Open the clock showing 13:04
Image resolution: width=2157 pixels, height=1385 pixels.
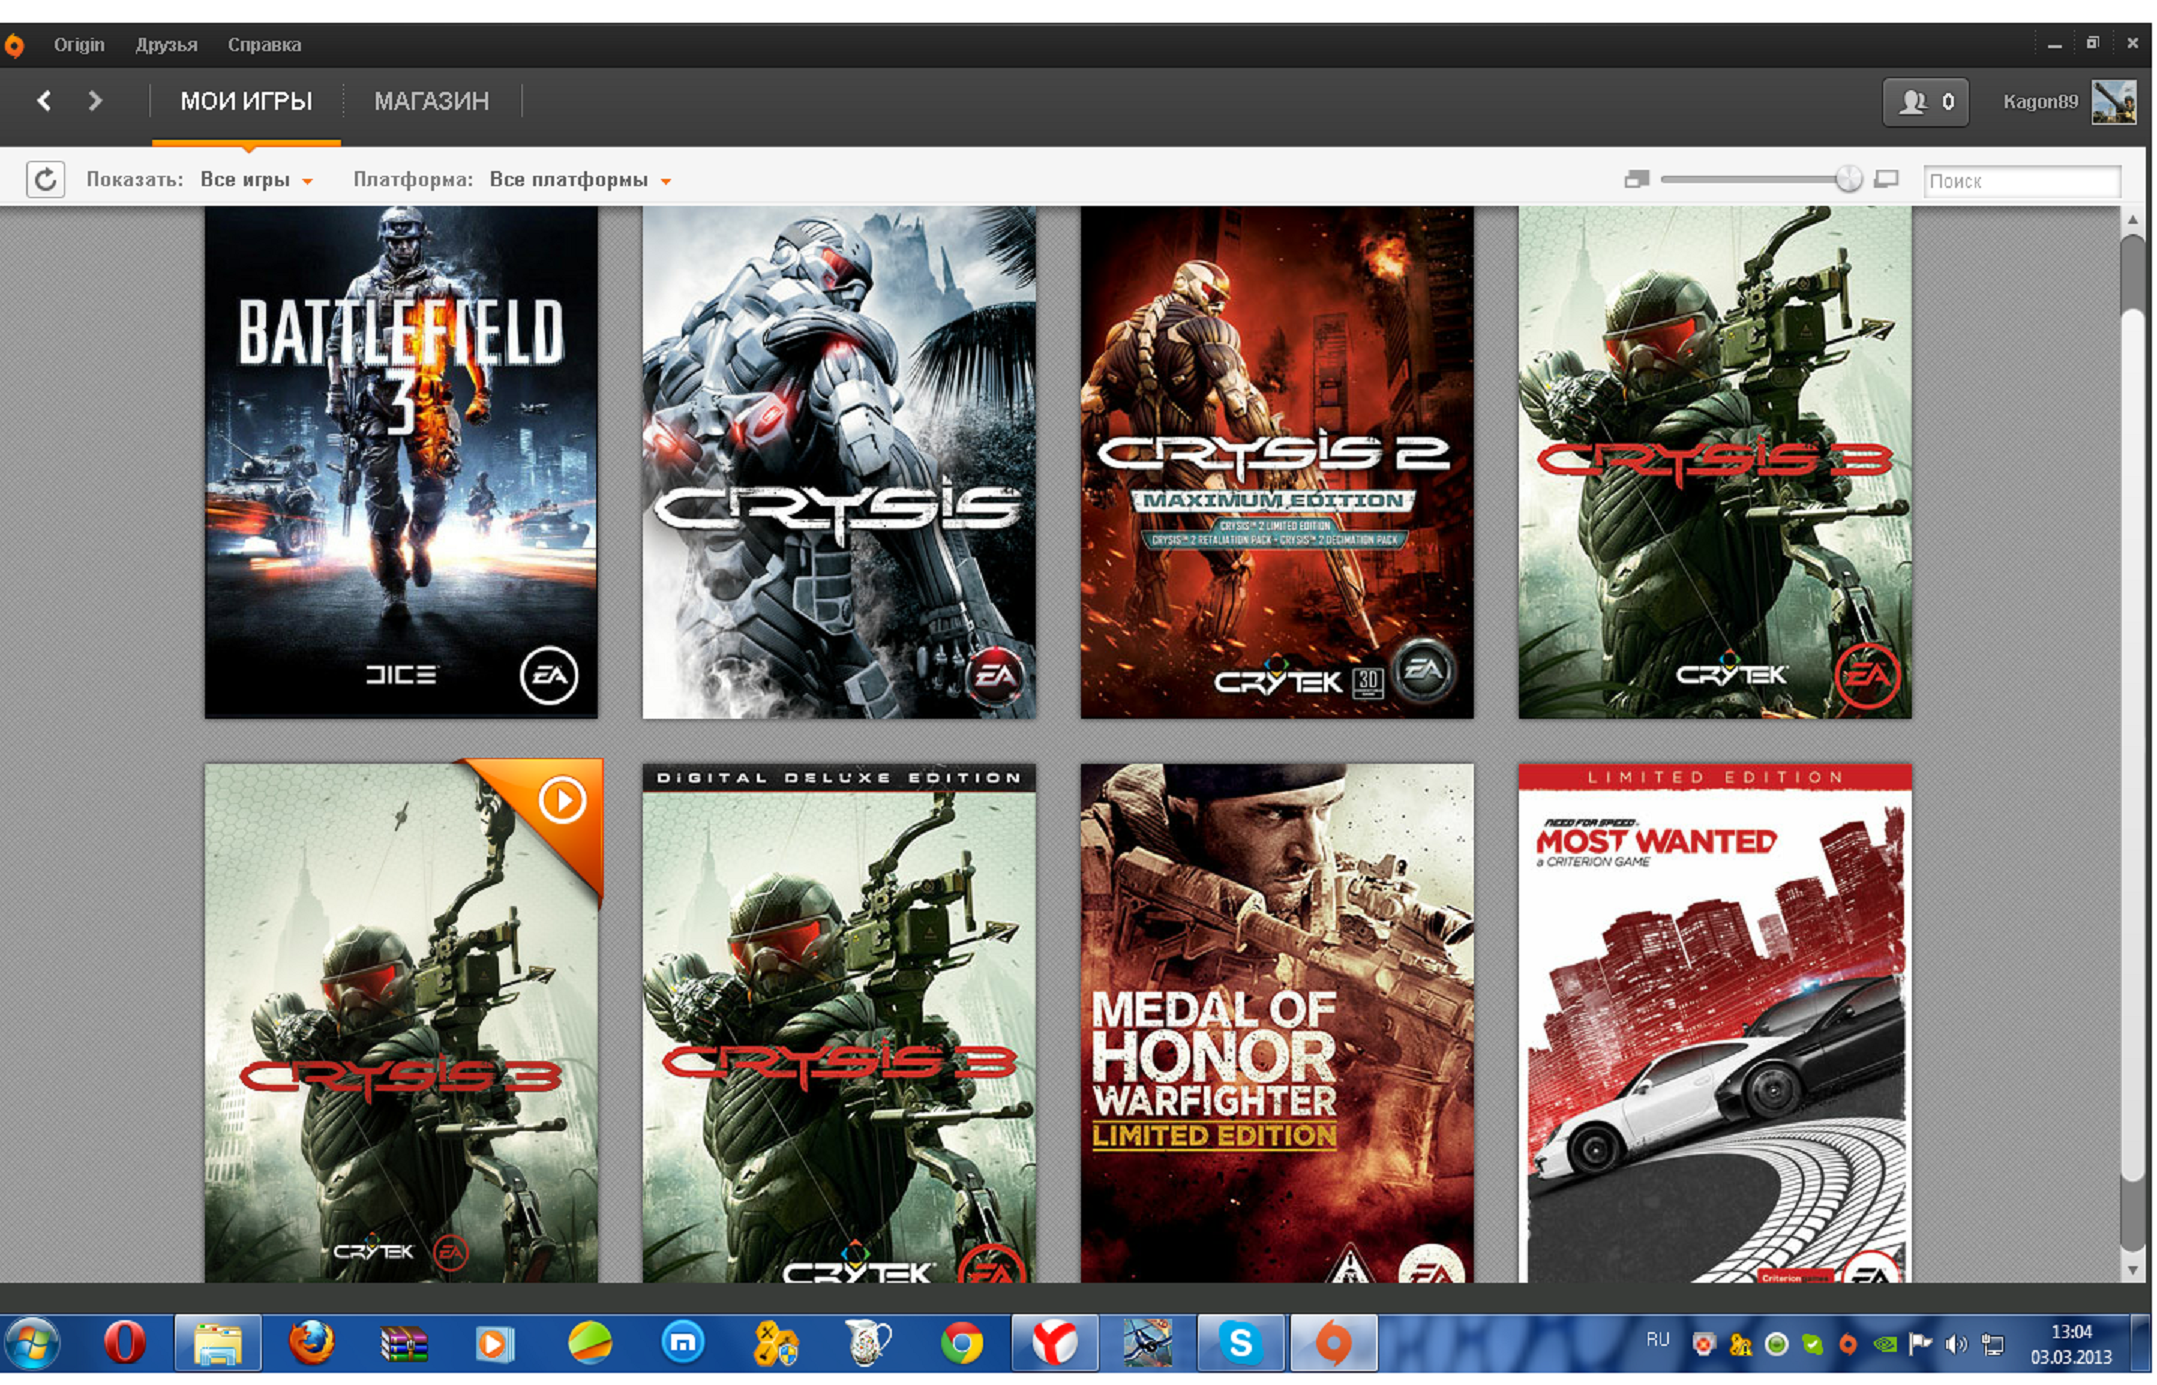2071,1344
